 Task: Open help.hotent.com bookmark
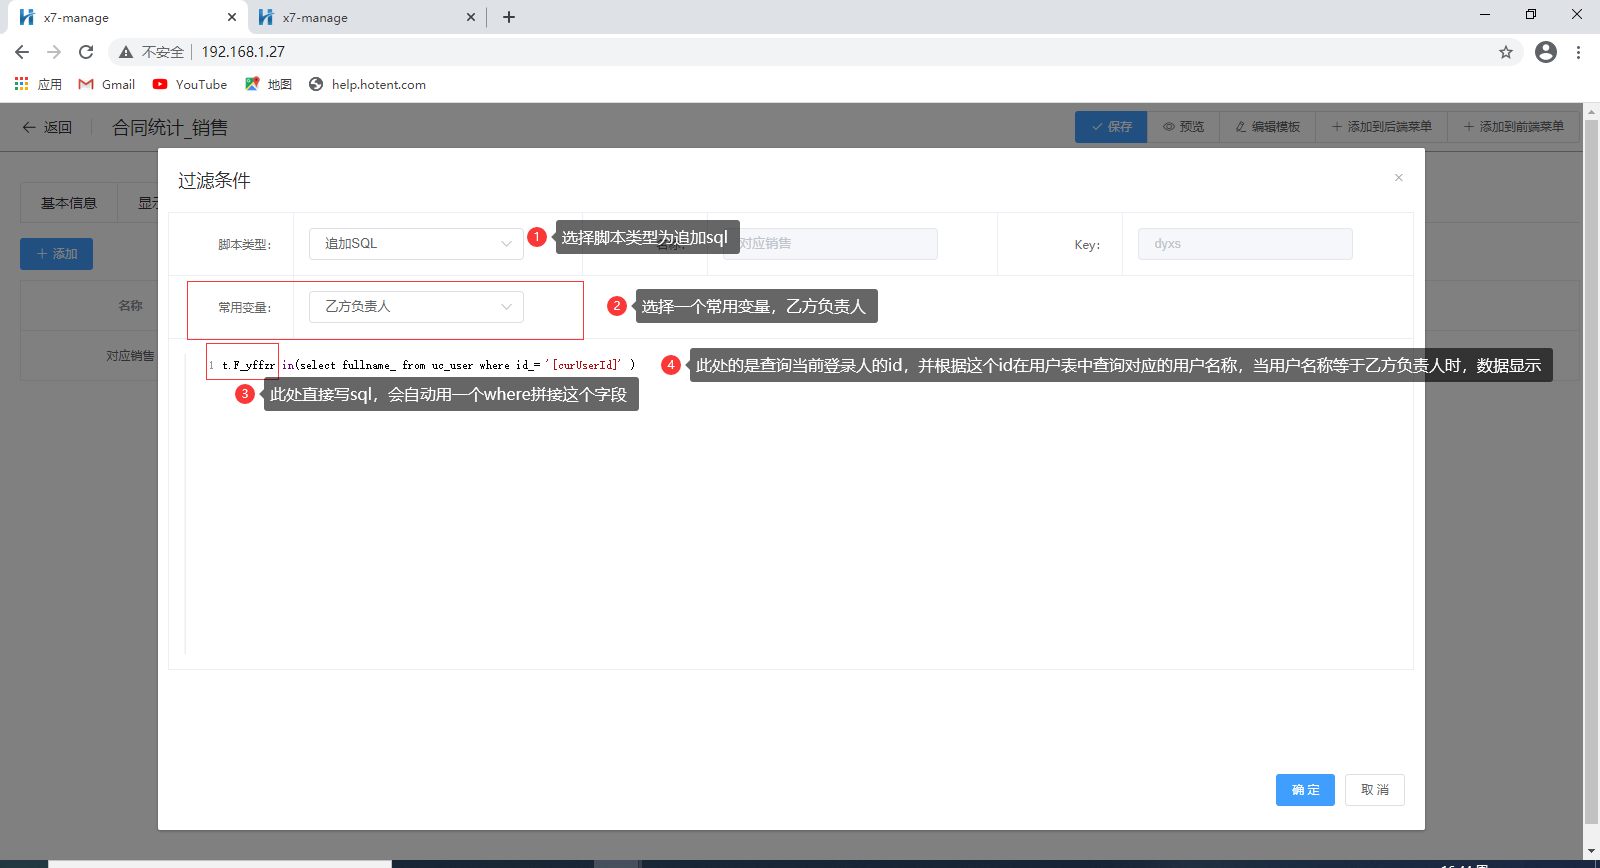click(367, 85)
